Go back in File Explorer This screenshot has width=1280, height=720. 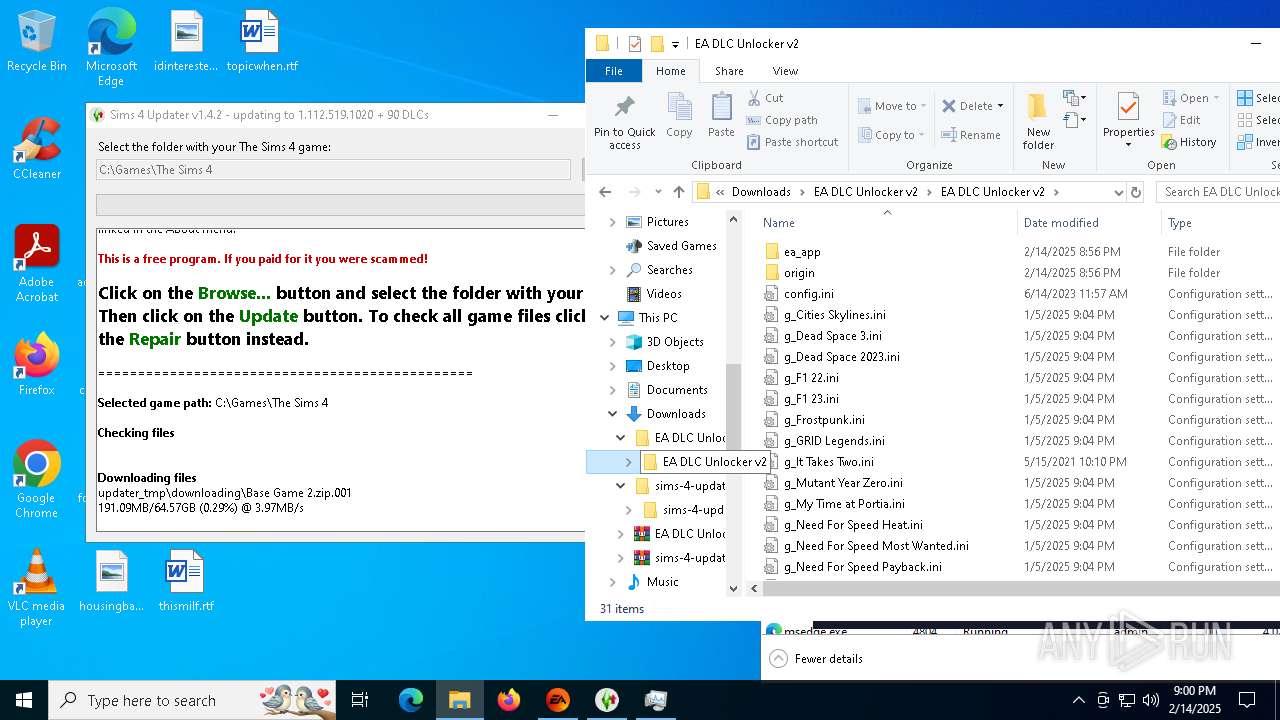[x=605, y=192]
